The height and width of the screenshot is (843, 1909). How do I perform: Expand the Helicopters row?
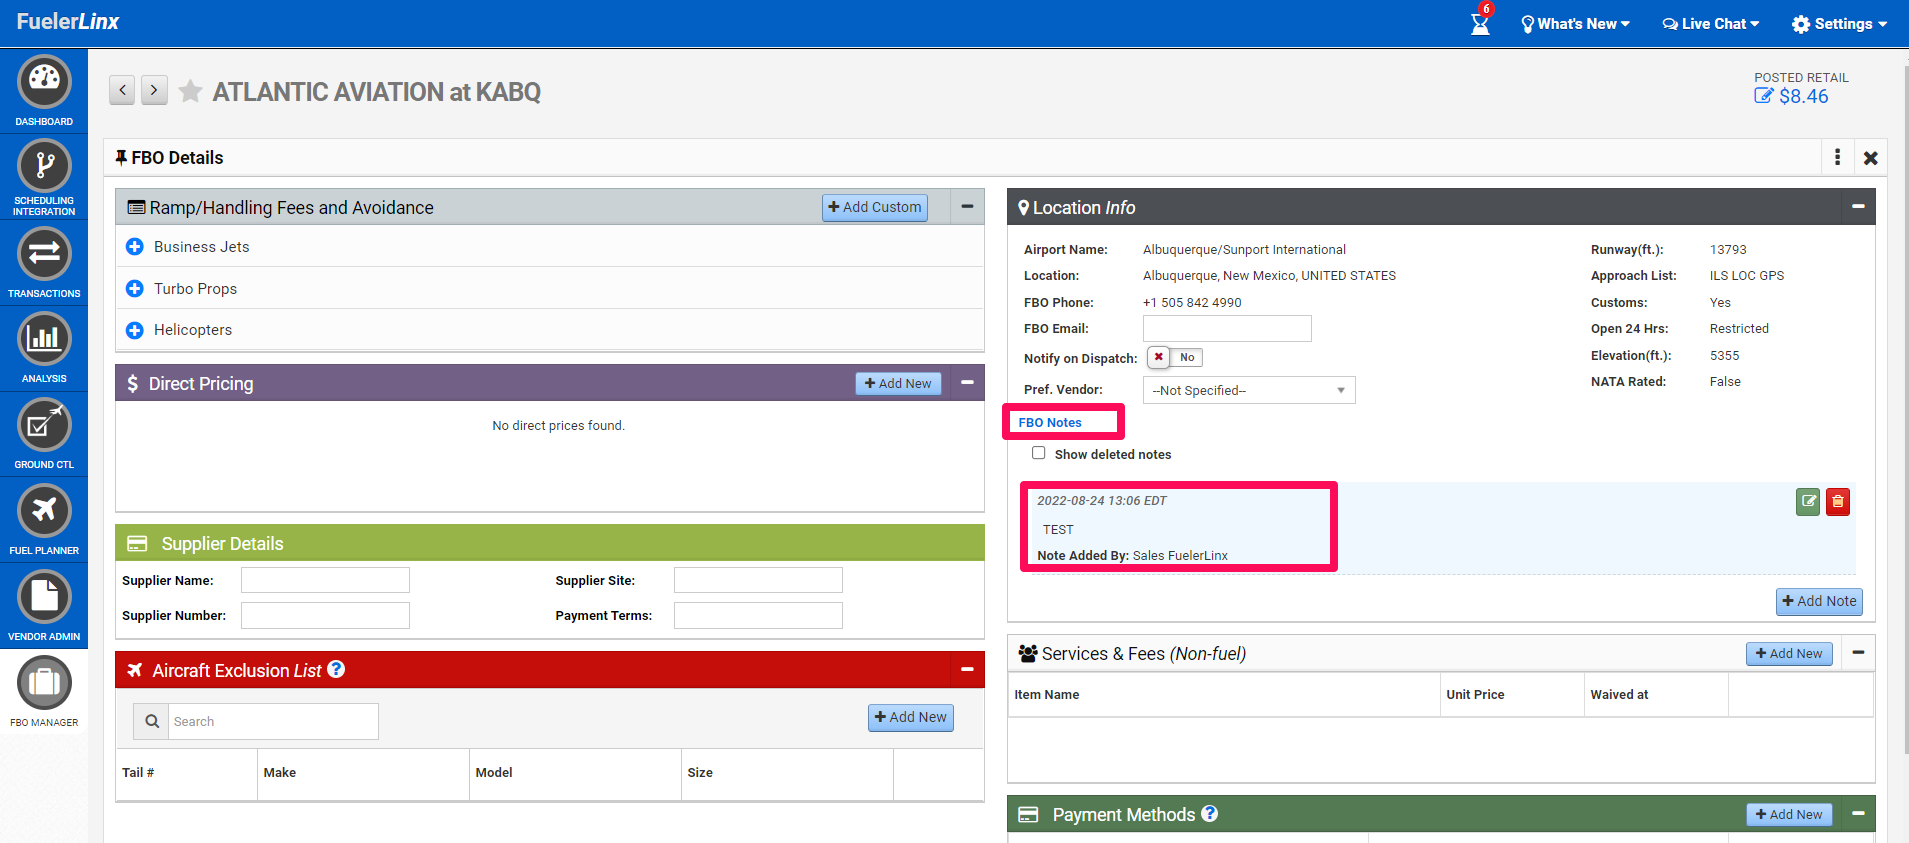point(135,330)
